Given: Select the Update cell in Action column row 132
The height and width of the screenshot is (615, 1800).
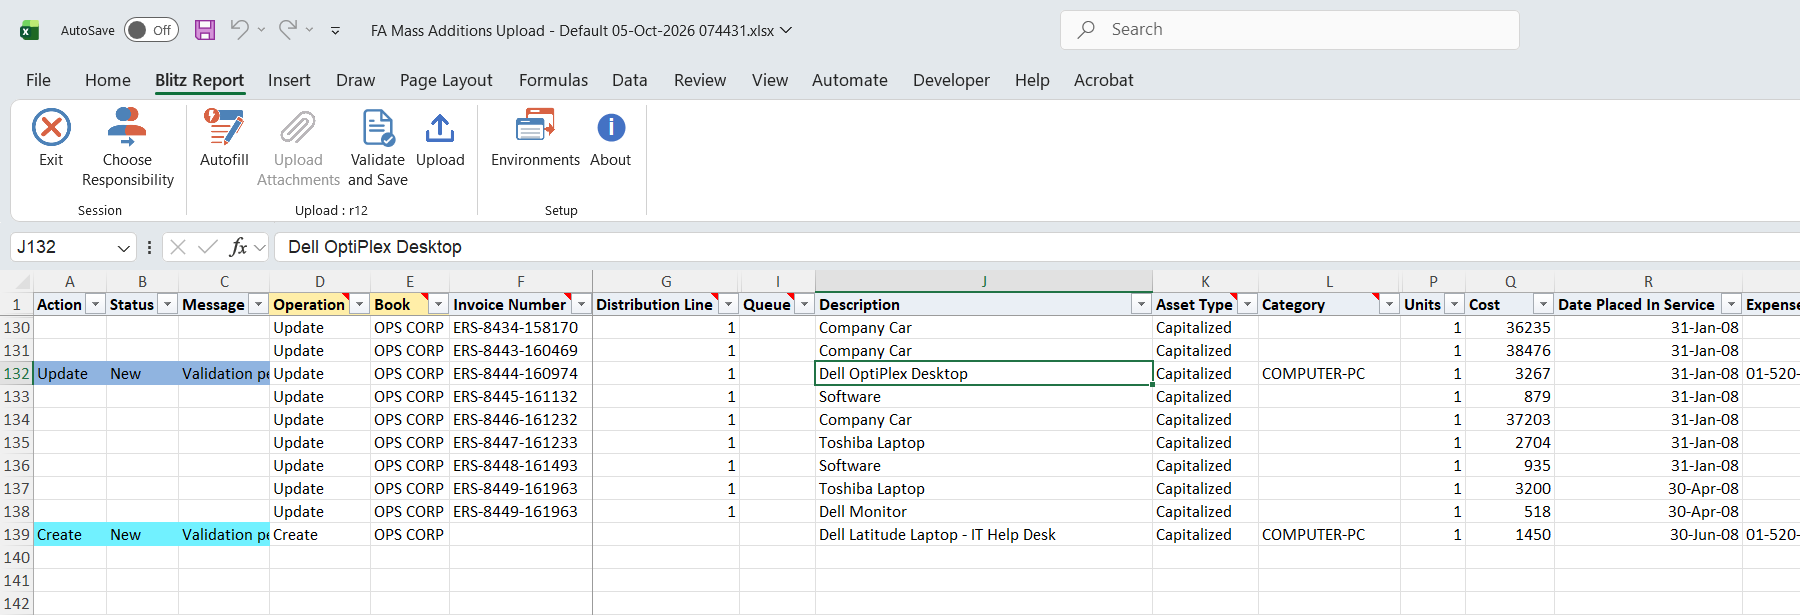Looking at the screenshot, I should [x=70, y=374].
